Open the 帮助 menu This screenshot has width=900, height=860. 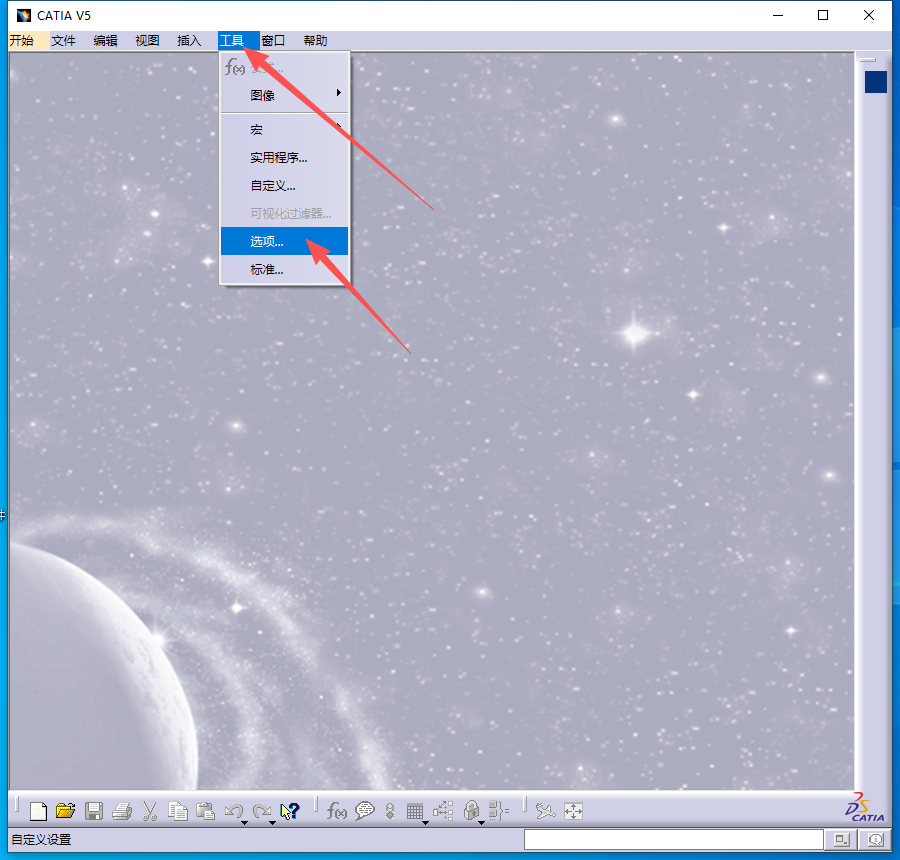point(315,41)
